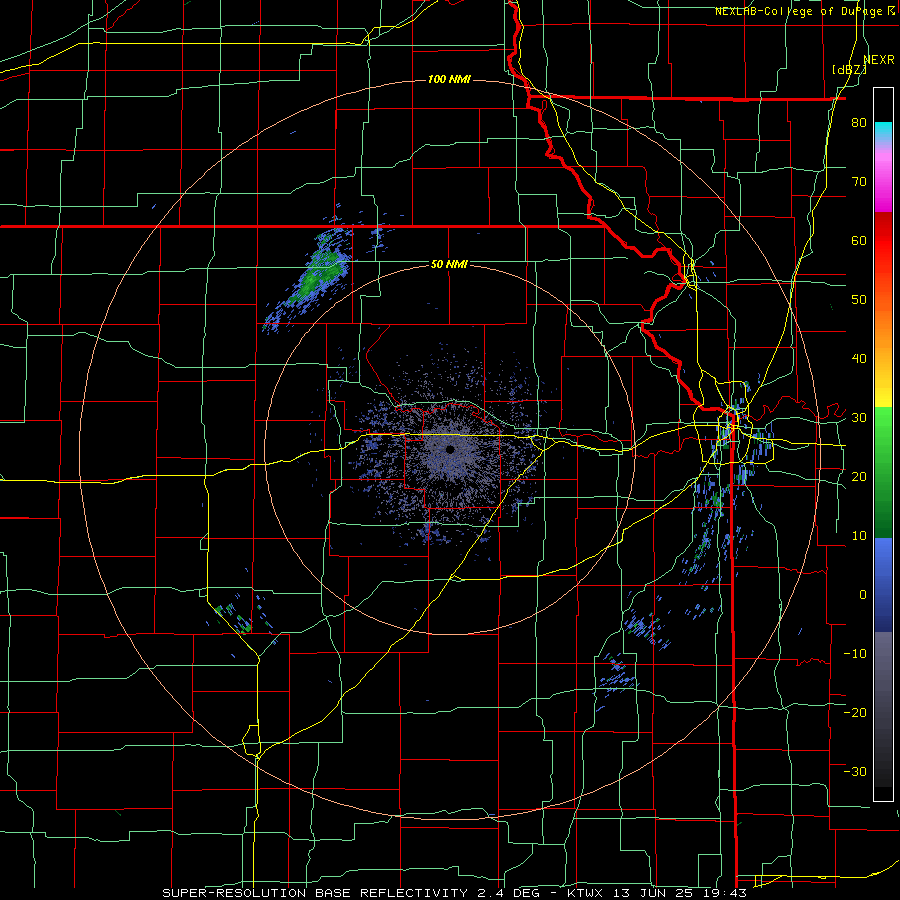Click the 40 value on the dBZ scale
This screenshot has width=900, height=900.
[859, 359]
